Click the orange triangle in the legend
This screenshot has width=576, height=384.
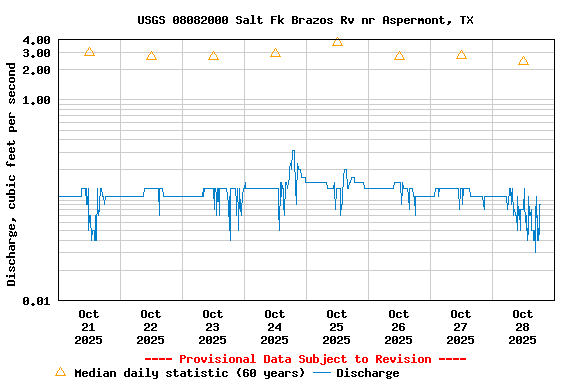coord(61,372)
